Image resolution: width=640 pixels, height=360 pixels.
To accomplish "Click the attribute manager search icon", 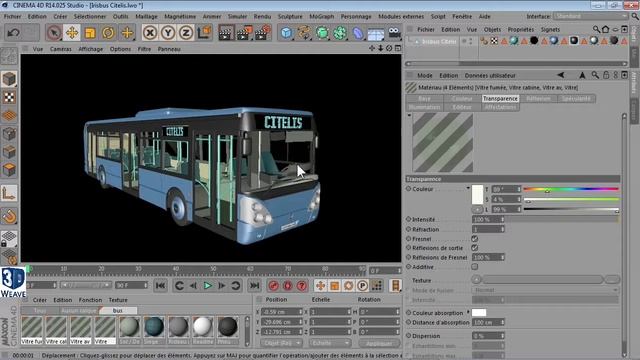I will click(595, 75).
